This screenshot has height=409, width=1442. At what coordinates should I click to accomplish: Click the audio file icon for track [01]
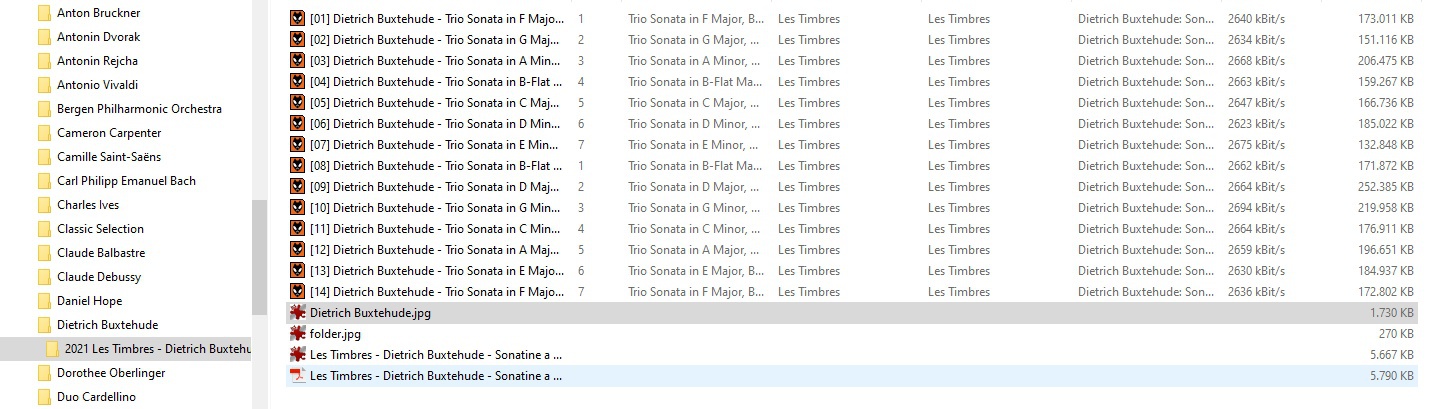point(297,19)
